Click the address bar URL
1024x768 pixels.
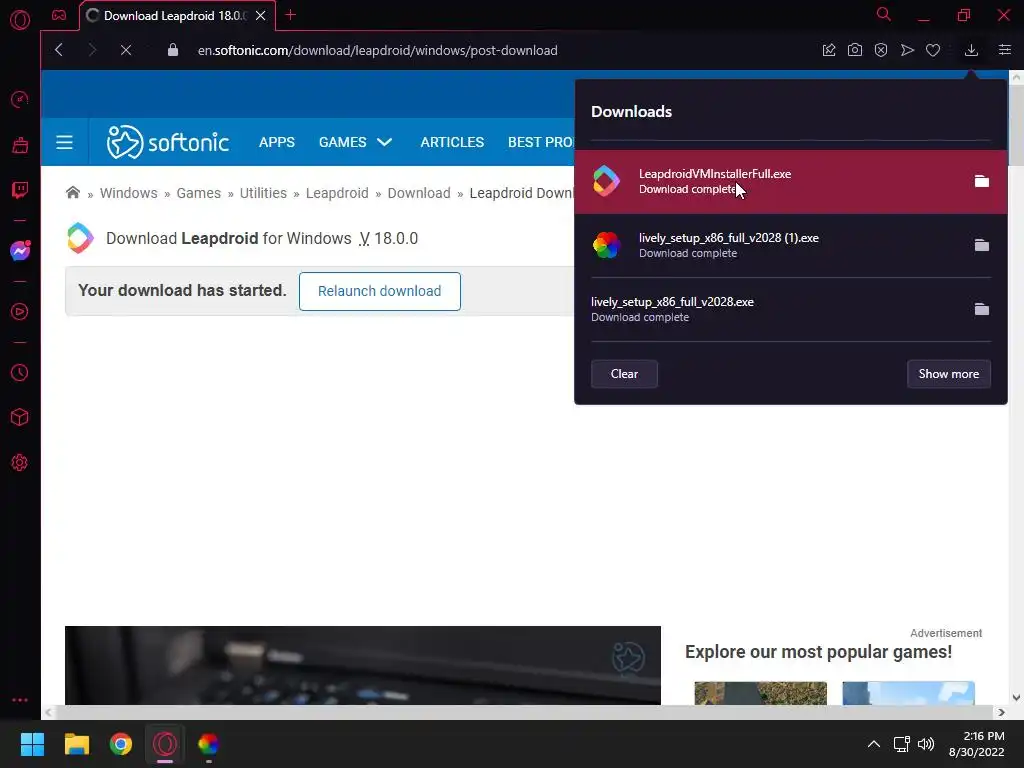tap(377, 50)
